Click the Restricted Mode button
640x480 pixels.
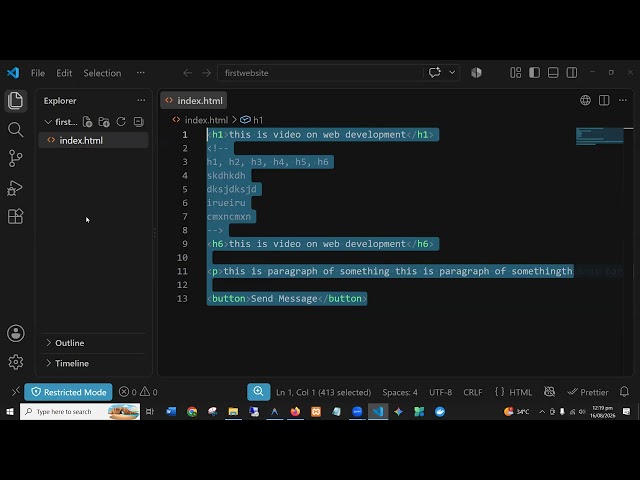[68, 392]
